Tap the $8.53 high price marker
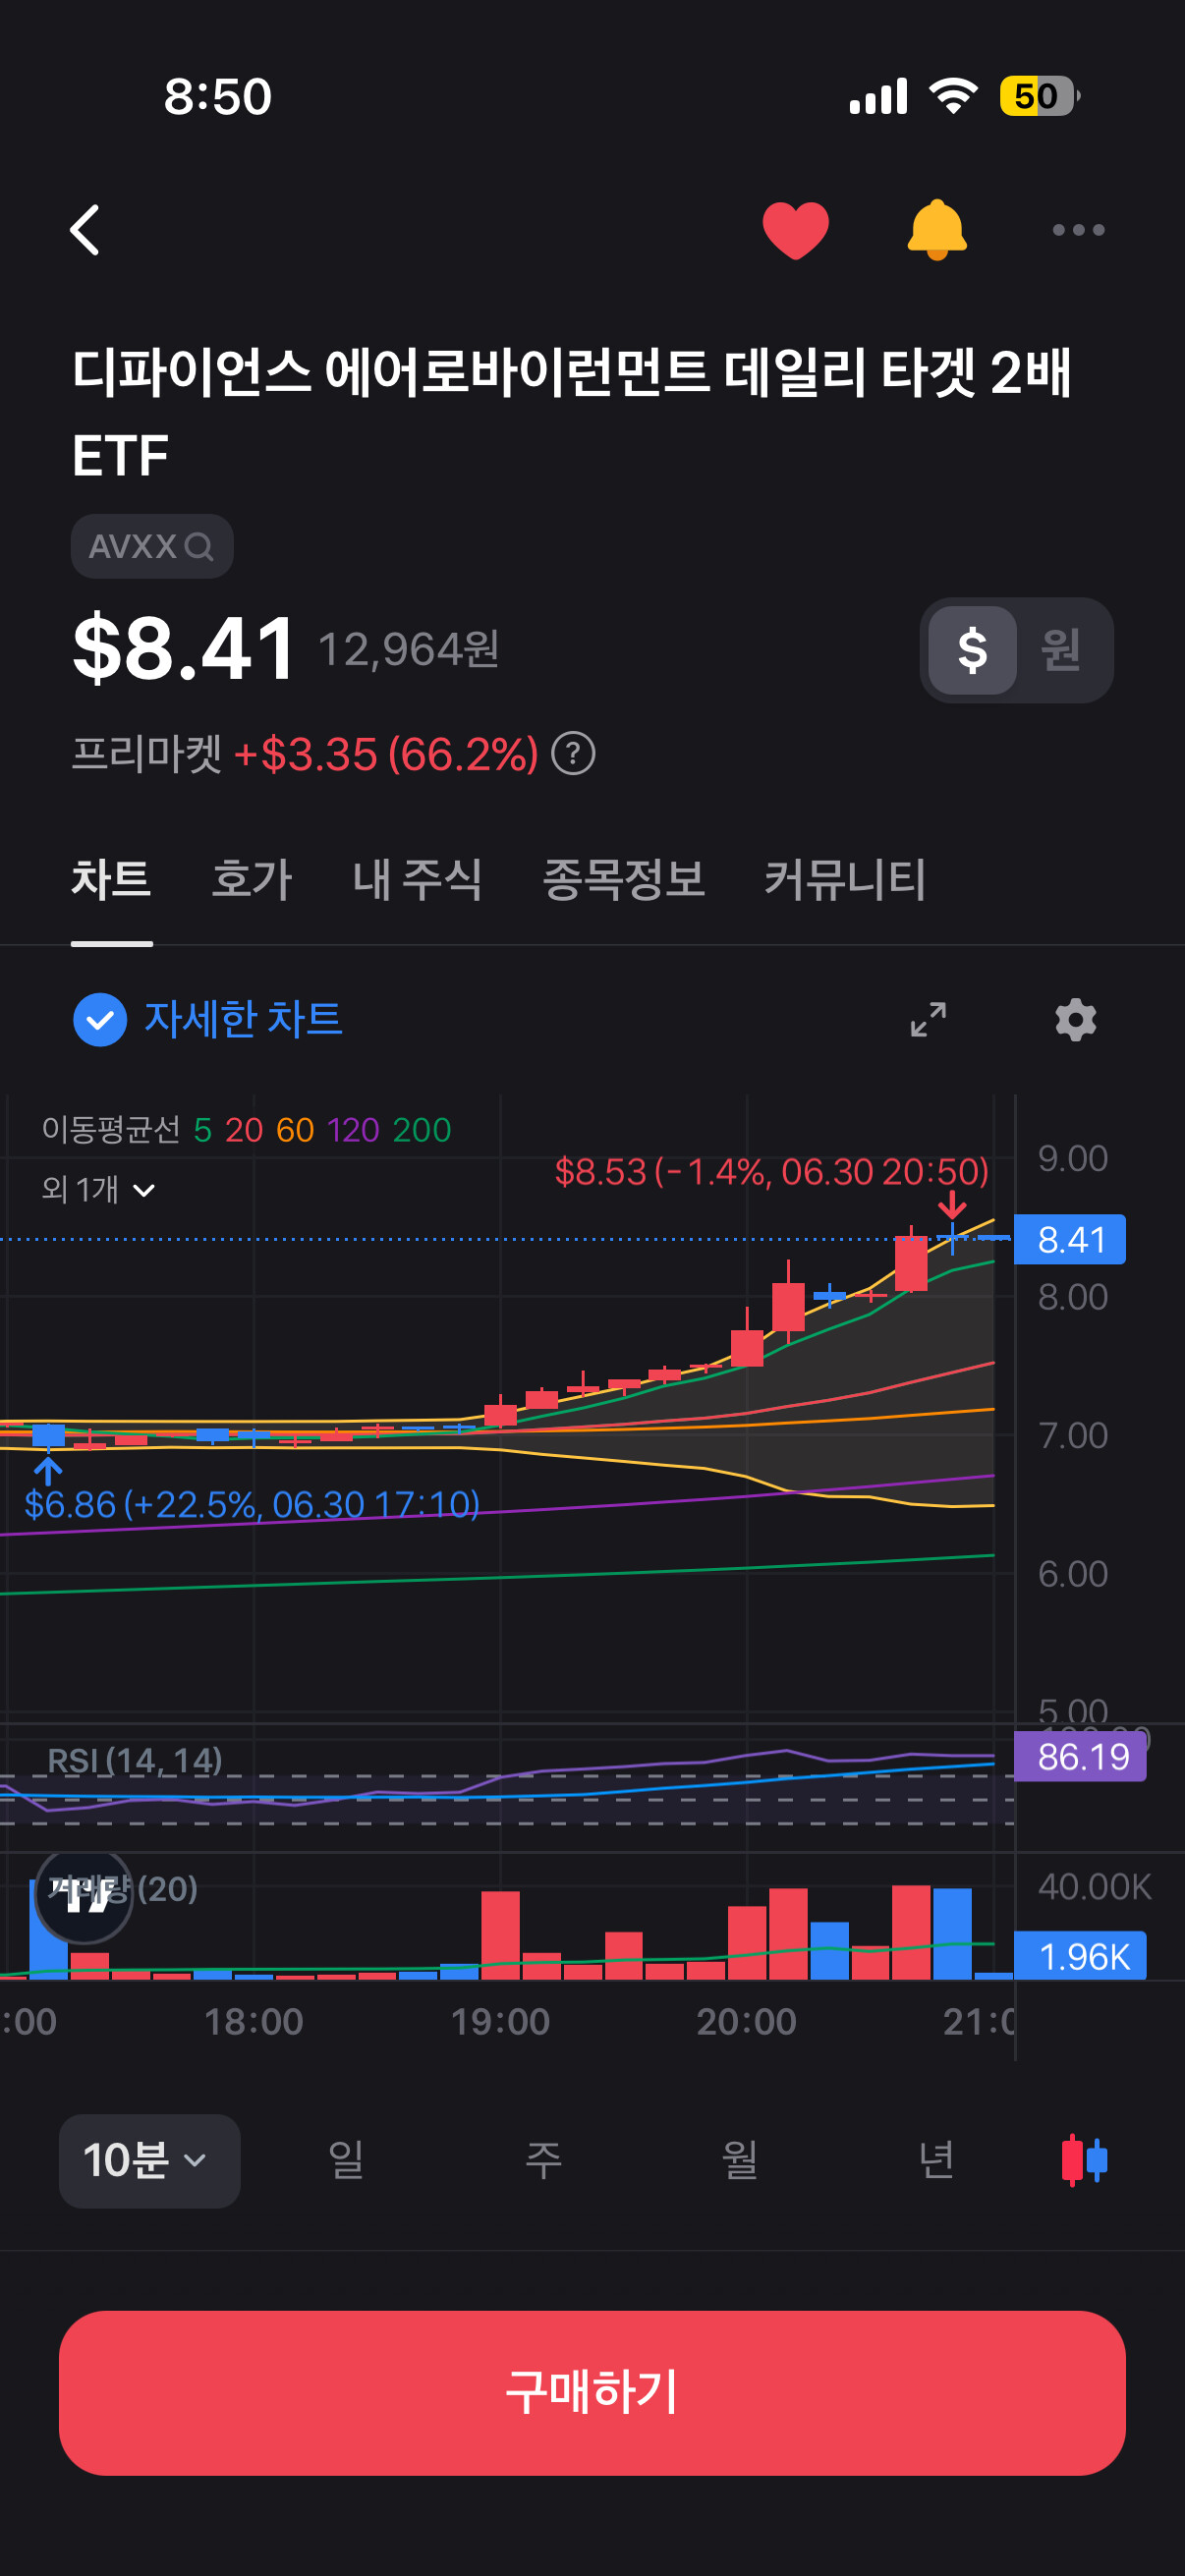This screenshot has height=2576, width=1185. tap(771, 1172)
